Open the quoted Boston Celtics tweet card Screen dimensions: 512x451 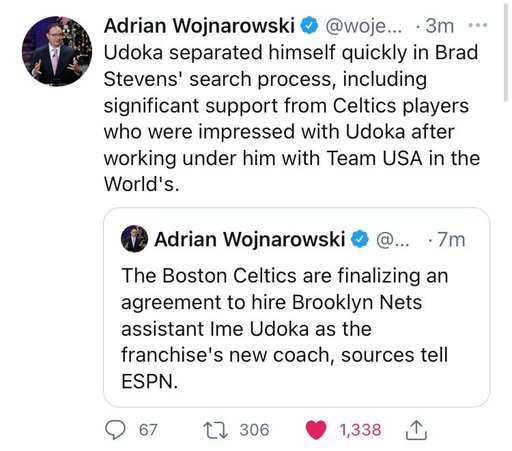[x=296, y=307]
